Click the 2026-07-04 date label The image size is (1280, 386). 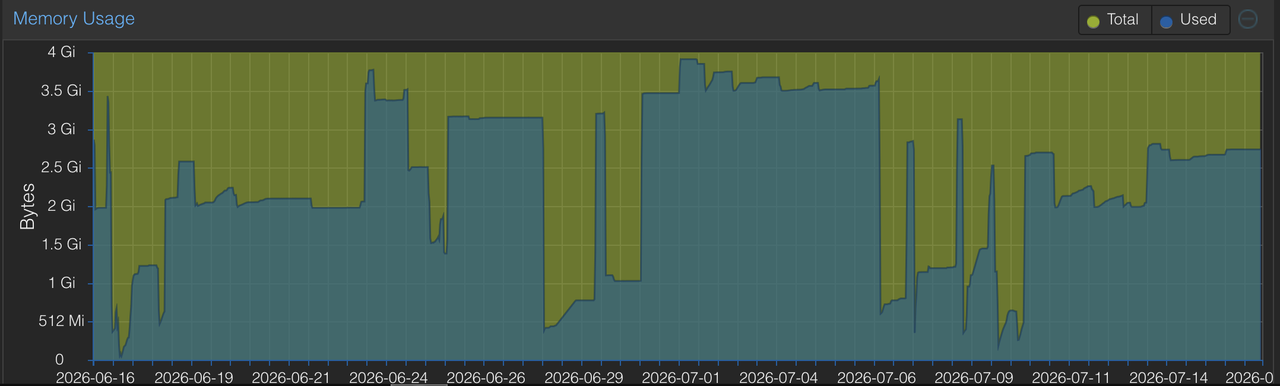pyautogui.click(x=778, y=378)
